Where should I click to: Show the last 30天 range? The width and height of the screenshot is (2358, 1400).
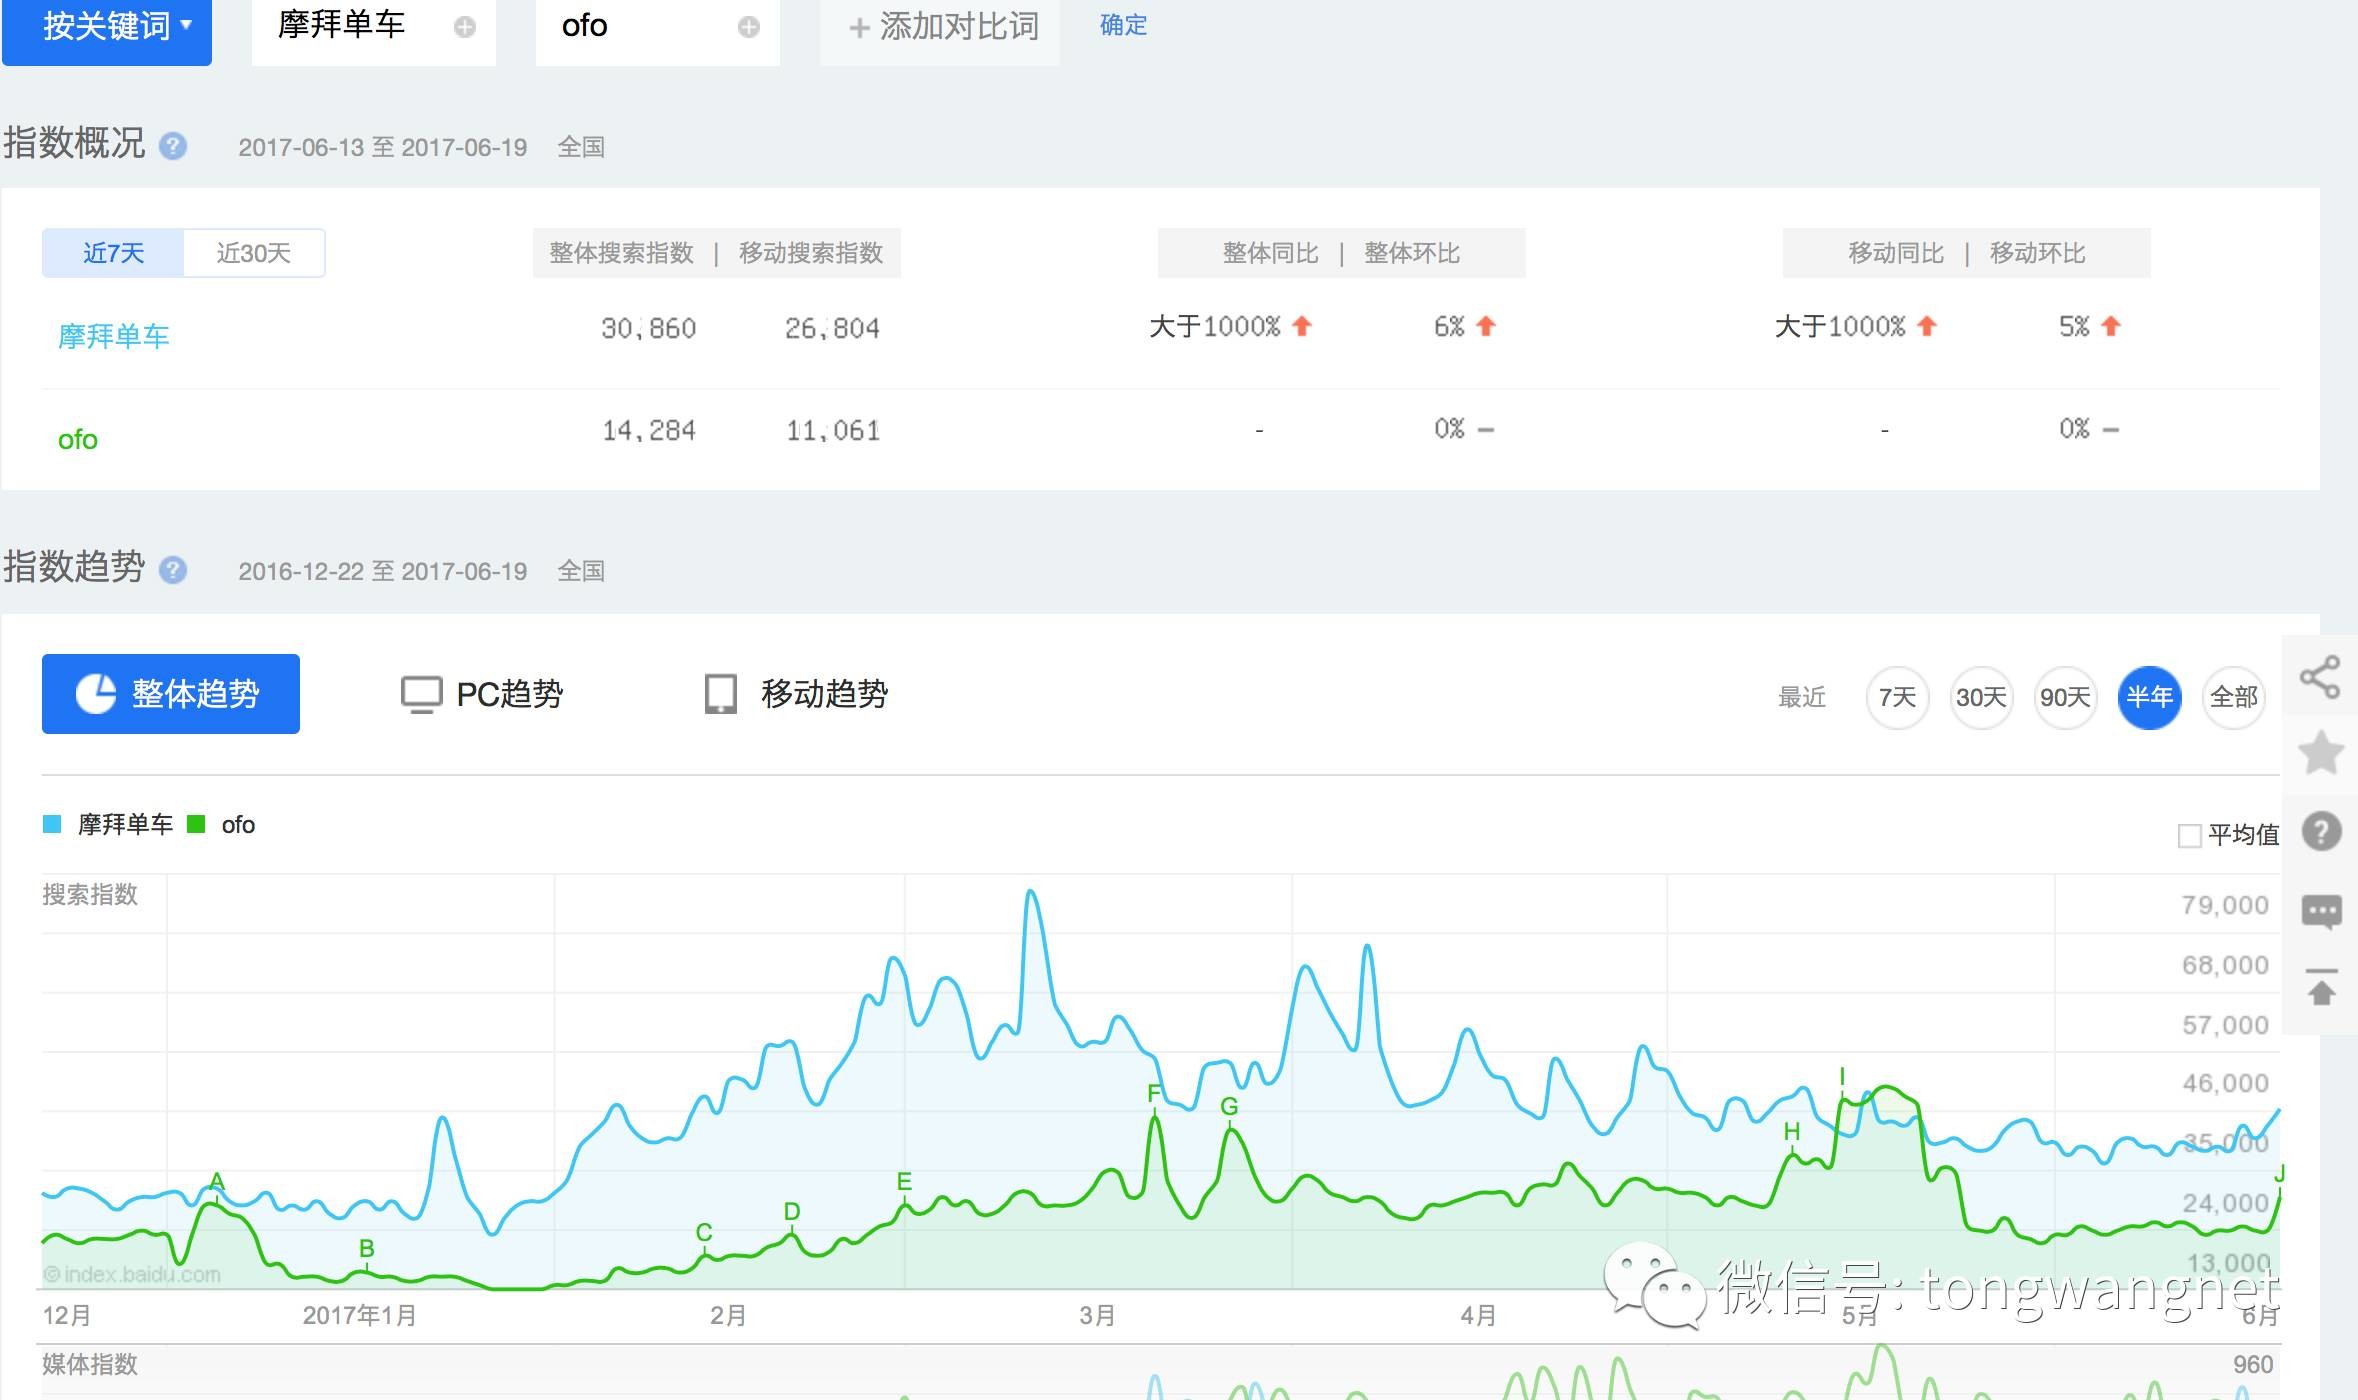point(1981,697)
